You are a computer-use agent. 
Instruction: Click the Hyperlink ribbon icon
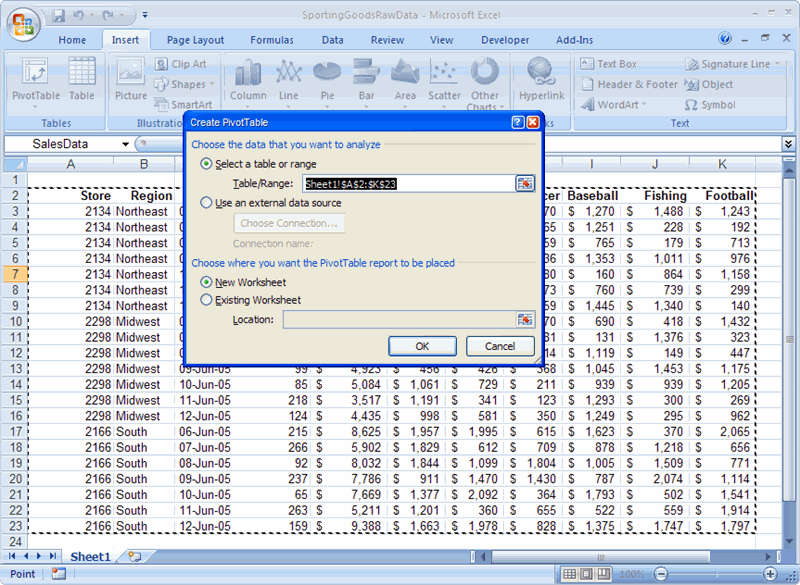coord(541,79)
